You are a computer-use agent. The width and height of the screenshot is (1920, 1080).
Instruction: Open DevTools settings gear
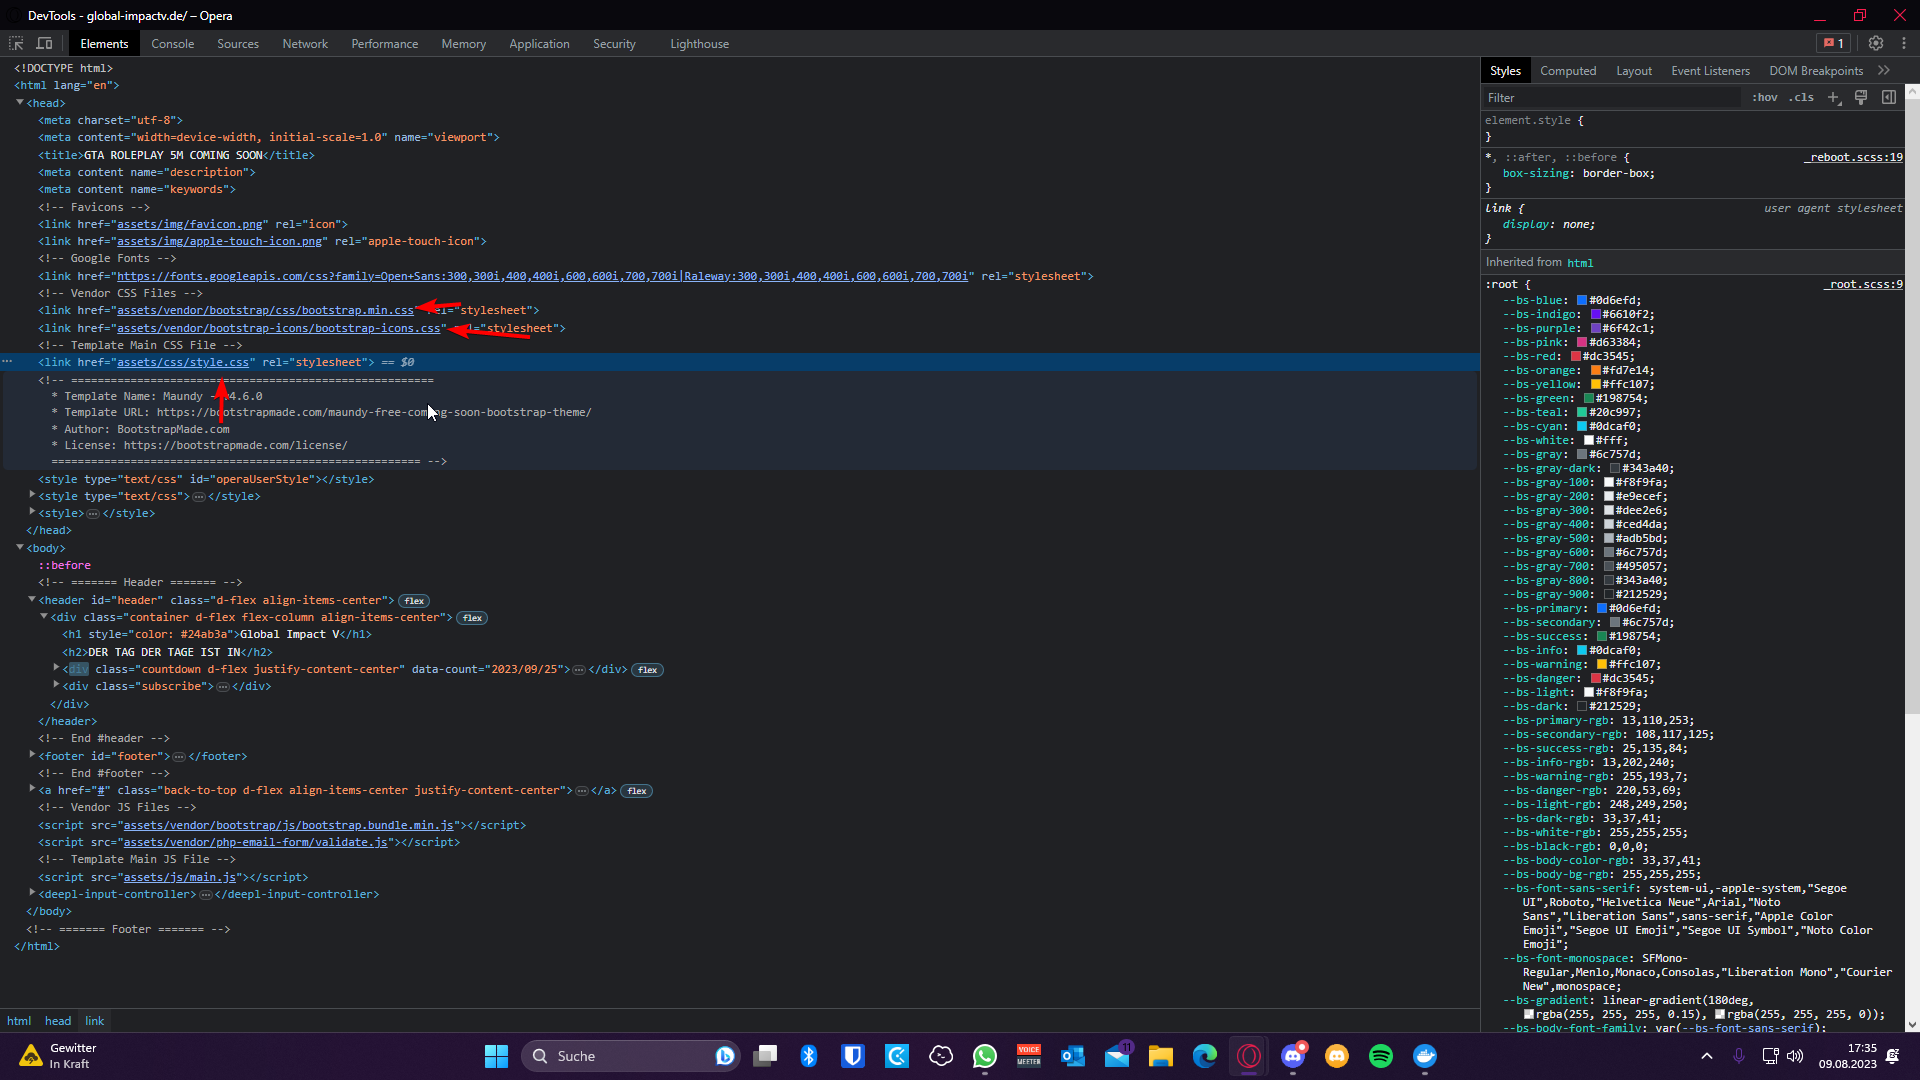[1876, 44]
